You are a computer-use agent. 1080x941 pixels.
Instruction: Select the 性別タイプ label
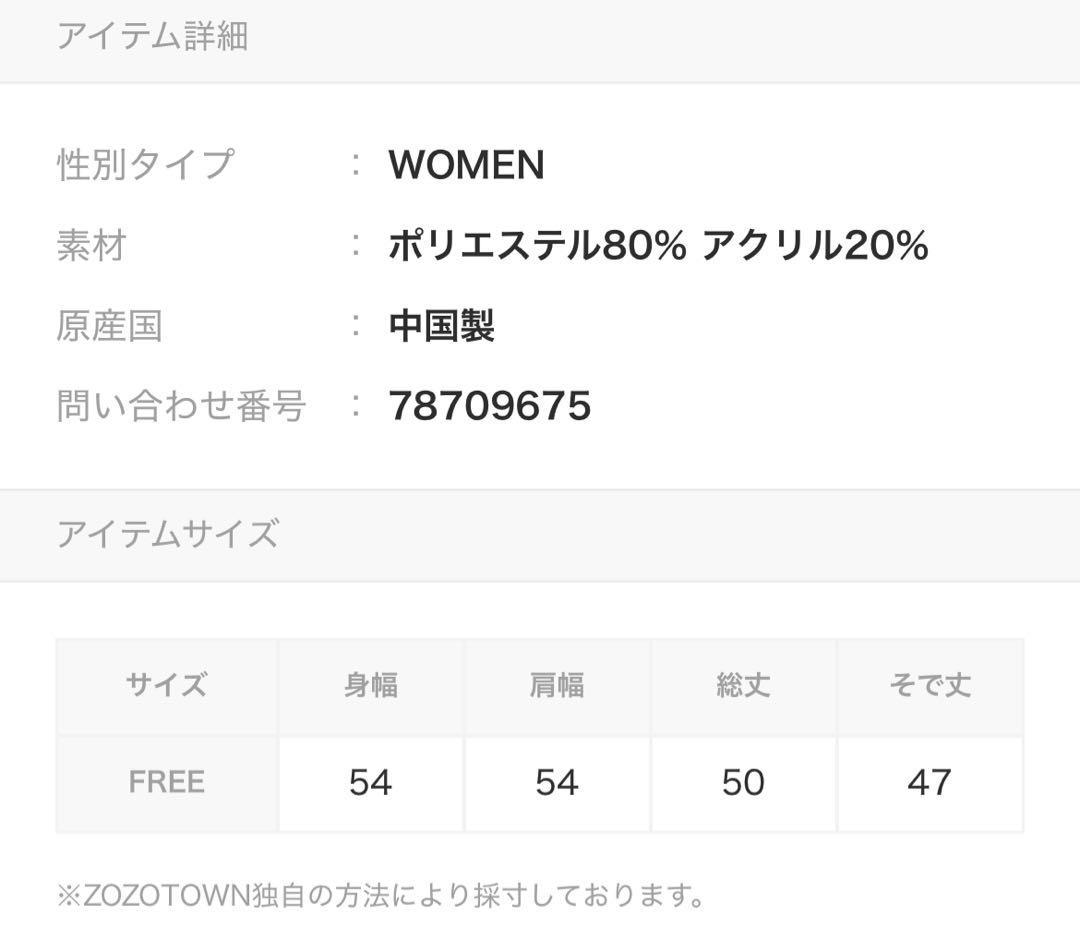(145, 164)
